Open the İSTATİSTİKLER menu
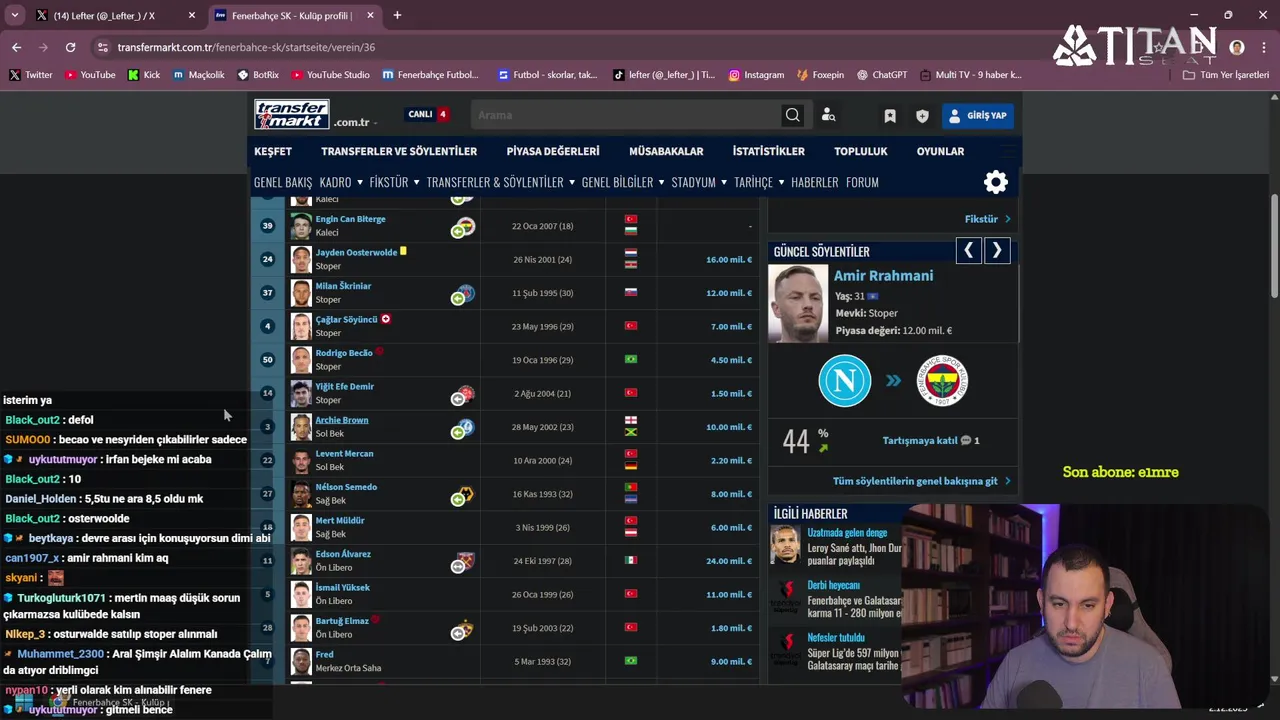 768,151
